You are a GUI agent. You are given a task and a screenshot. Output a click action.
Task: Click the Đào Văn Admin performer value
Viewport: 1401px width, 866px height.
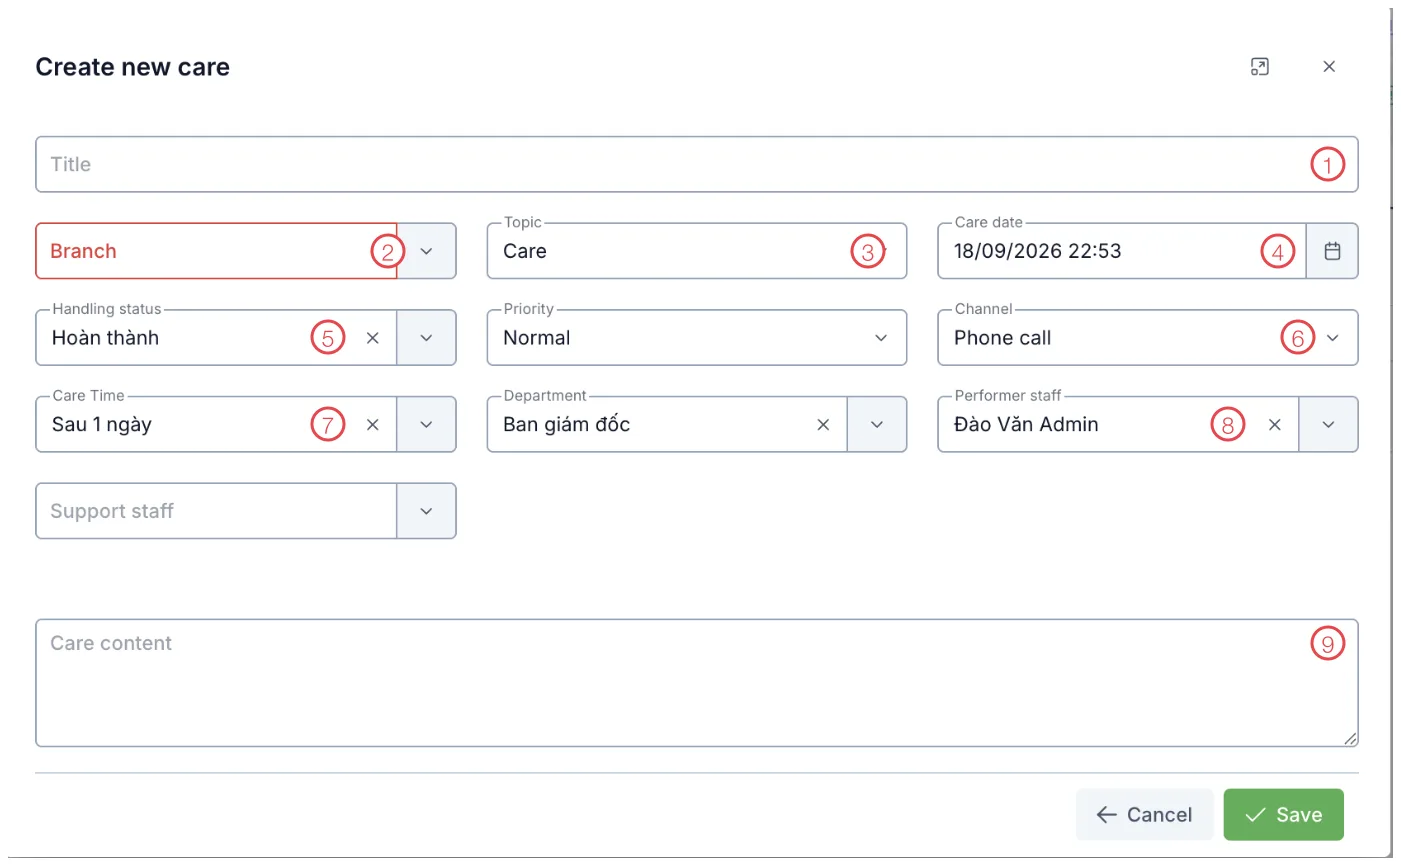(1026, 425)
